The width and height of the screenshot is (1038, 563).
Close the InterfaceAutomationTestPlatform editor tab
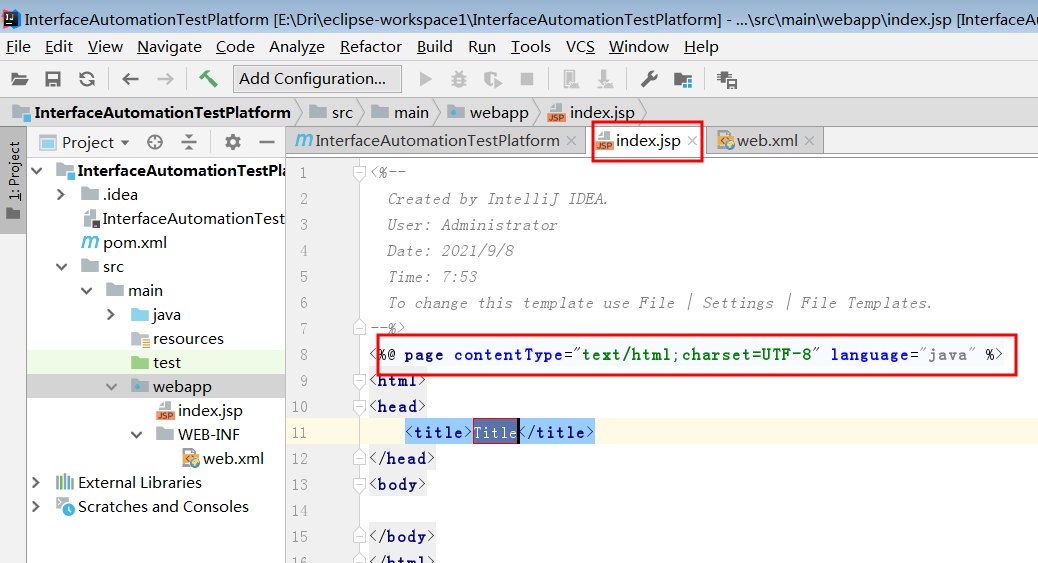(x=571, y=141)
